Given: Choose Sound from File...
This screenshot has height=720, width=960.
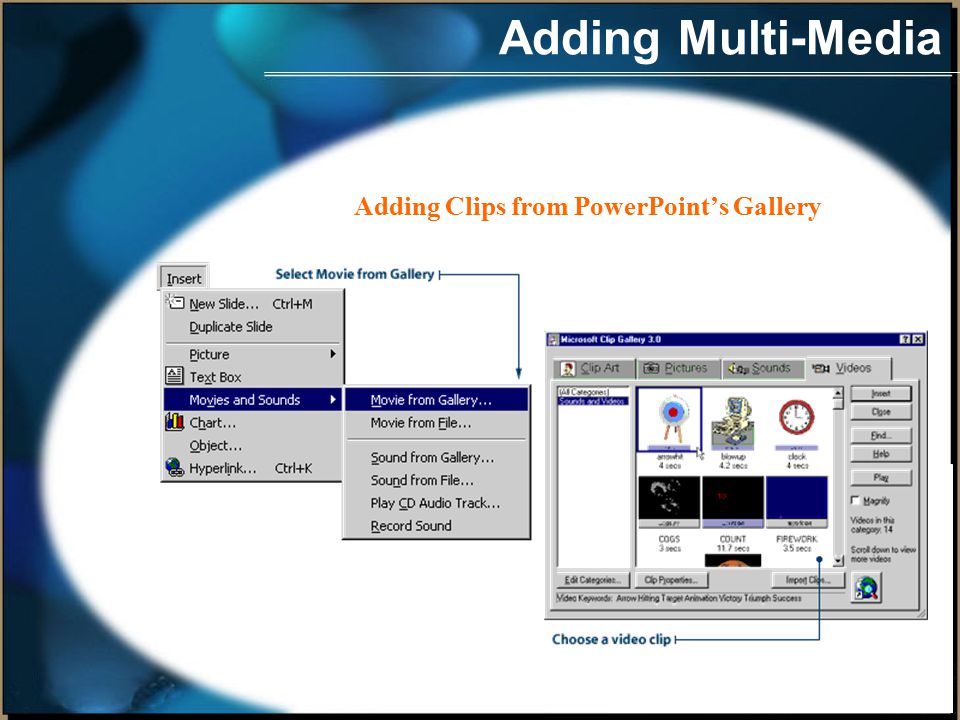Looking at the screenshot, I should coord(437,480).
